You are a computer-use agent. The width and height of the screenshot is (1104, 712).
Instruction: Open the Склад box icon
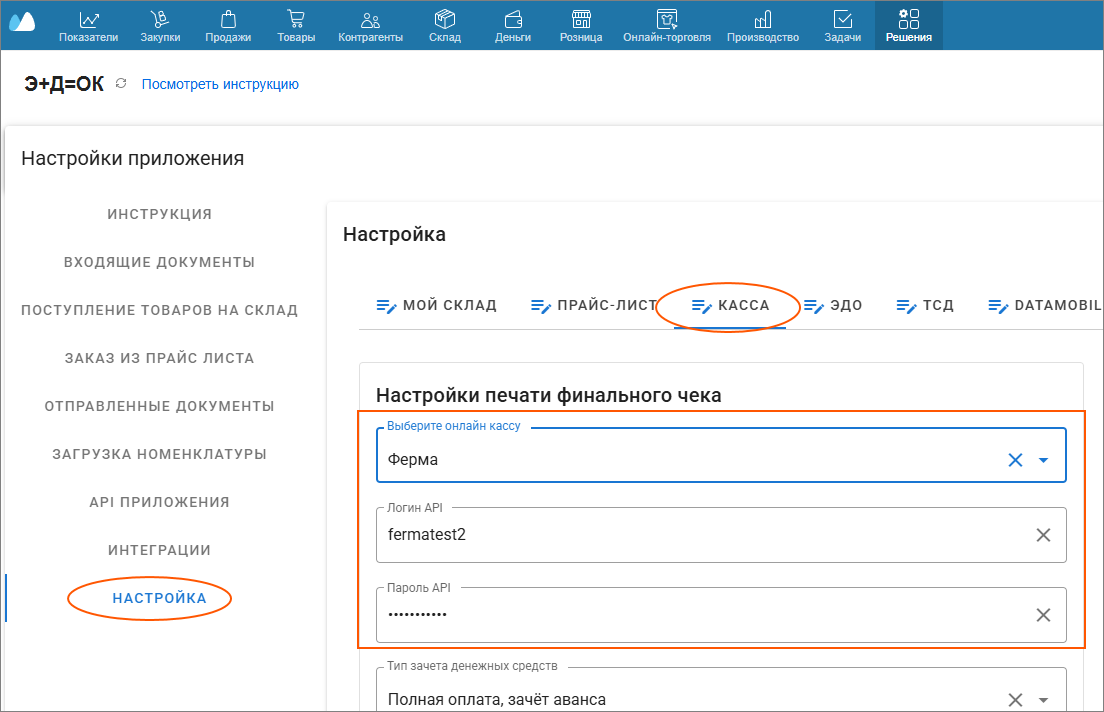(445, 19)
